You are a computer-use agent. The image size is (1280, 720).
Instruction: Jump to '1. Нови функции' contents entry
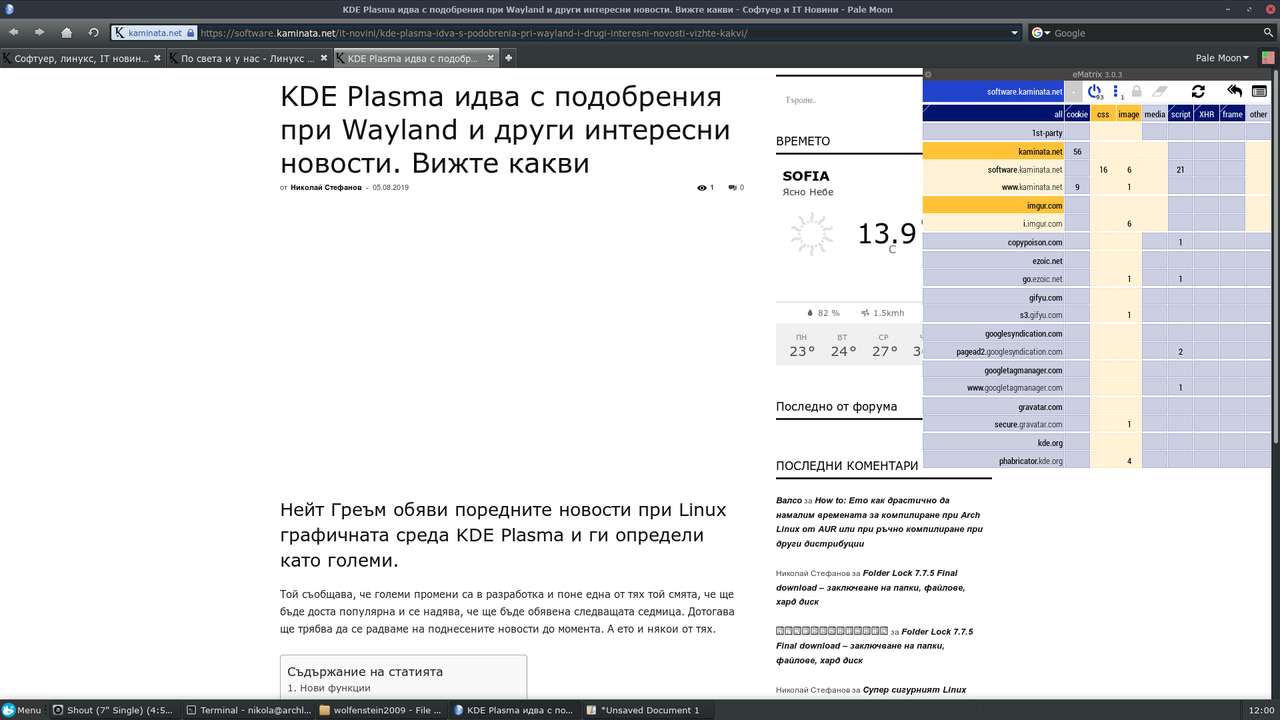click(x=329, y=688)
